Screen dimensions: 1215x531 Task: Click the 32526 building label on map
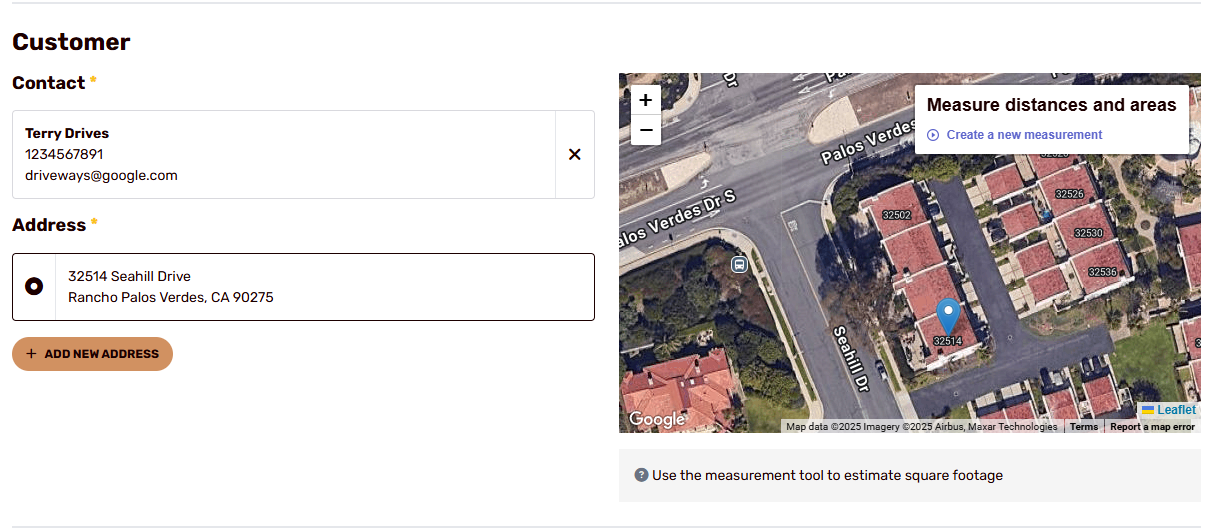click(x=1070, y=194)
